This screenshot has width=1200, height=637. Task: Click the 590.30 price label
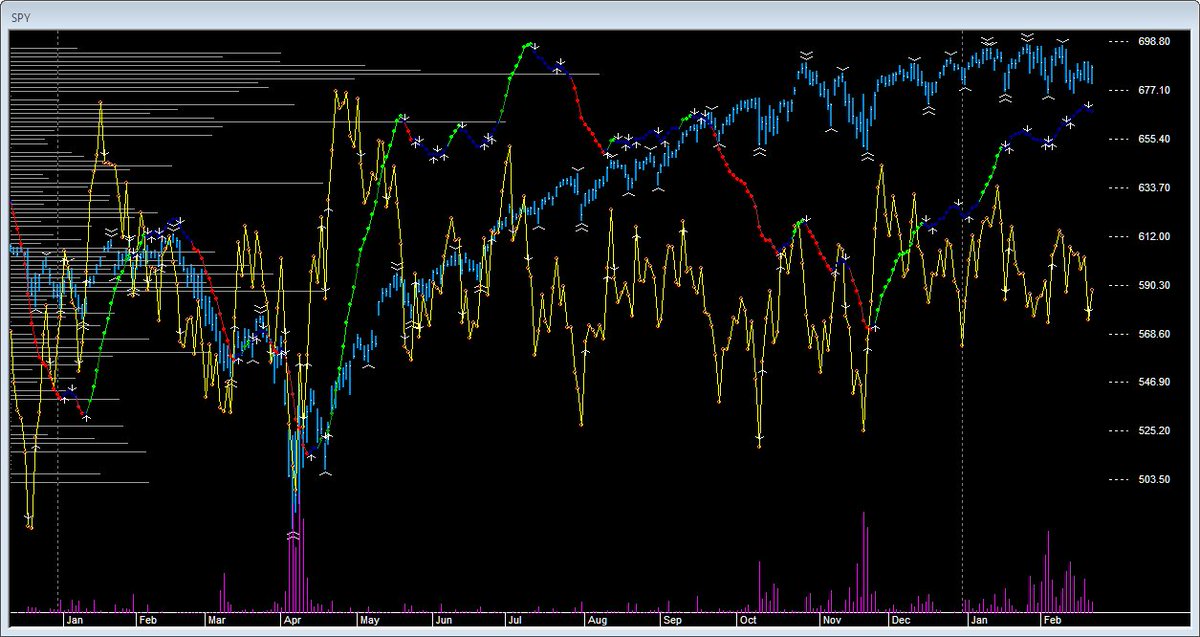pos(1153,285)
